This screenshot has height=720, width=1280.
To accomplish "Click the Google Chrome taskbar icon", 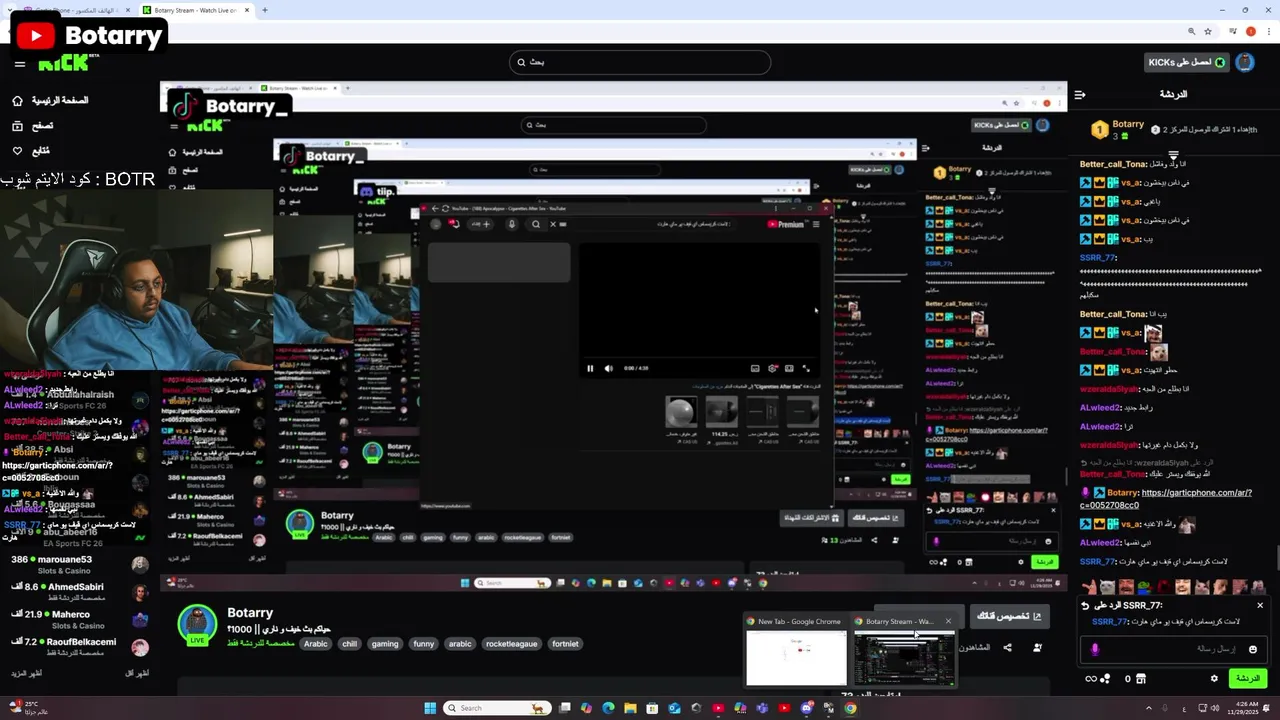I will (x=850, y=708).
